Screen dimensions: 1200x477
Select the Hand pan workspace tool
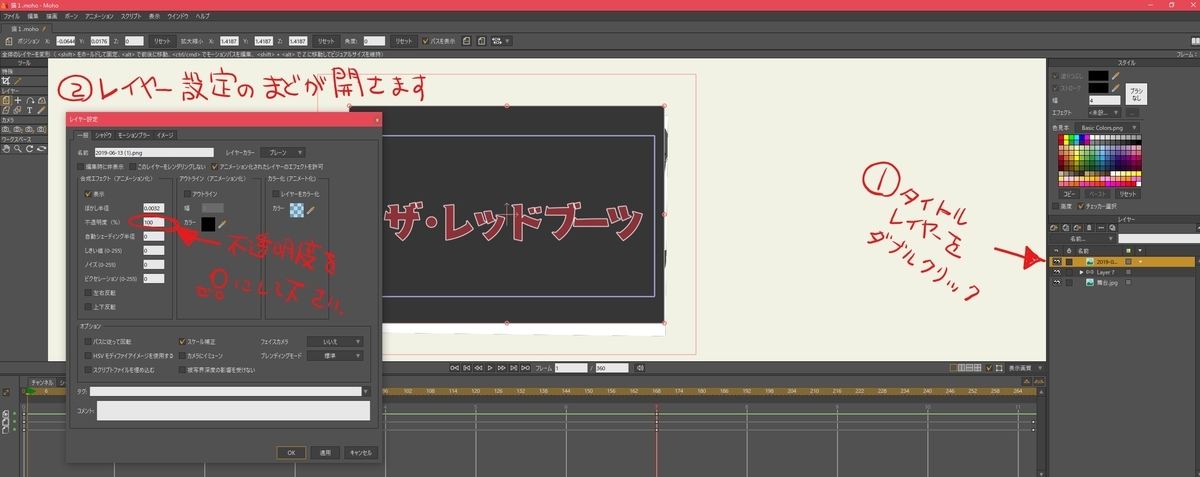tap(5, 149)
